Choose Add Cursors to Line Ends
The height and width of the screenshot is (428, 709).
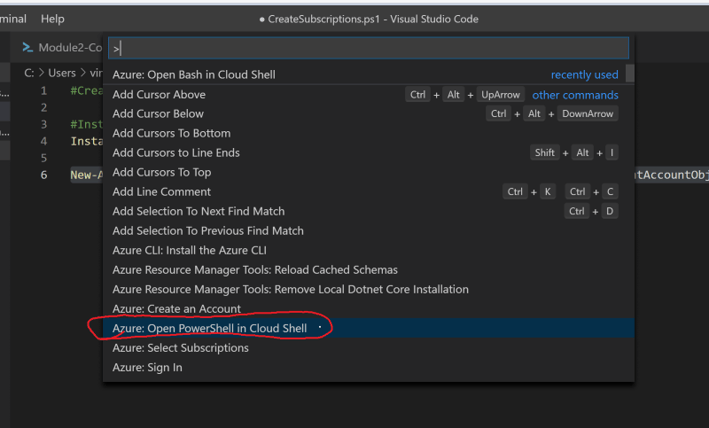point(176,153)
